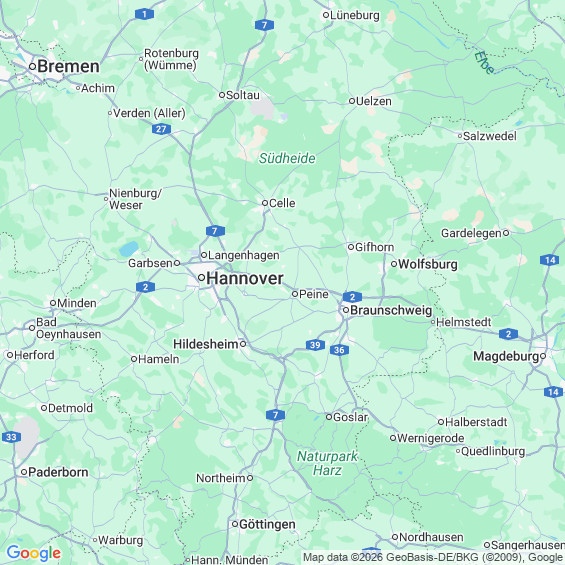Click the Braunschweig city label

391,310
